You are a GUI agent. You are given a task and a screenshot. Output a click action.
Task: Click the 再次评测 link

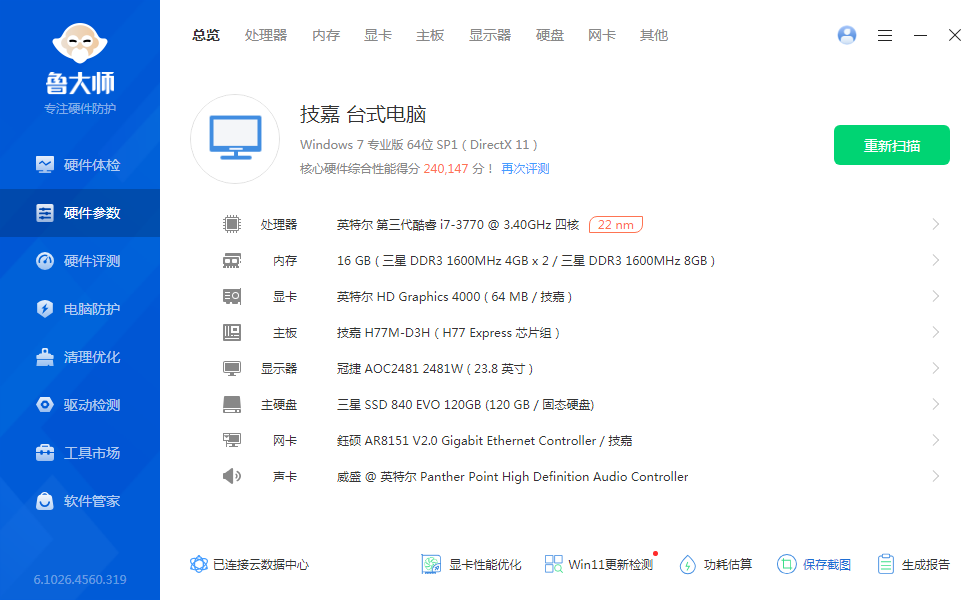525,169
